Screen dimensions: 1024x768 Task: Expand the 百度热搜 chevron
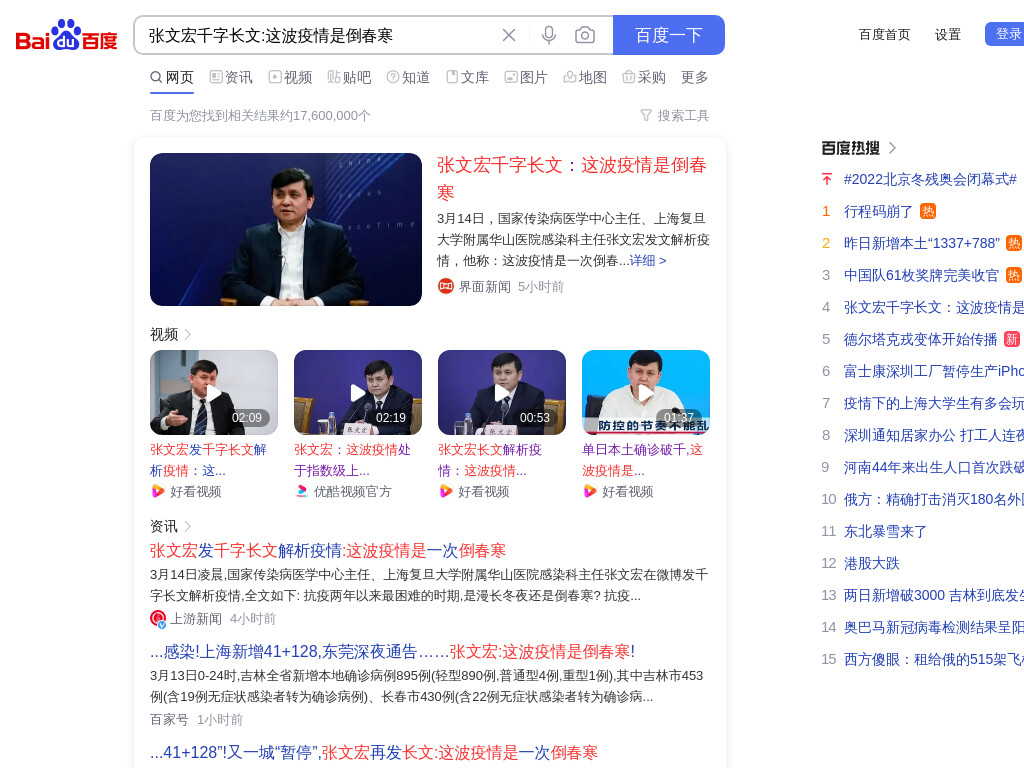893,148
